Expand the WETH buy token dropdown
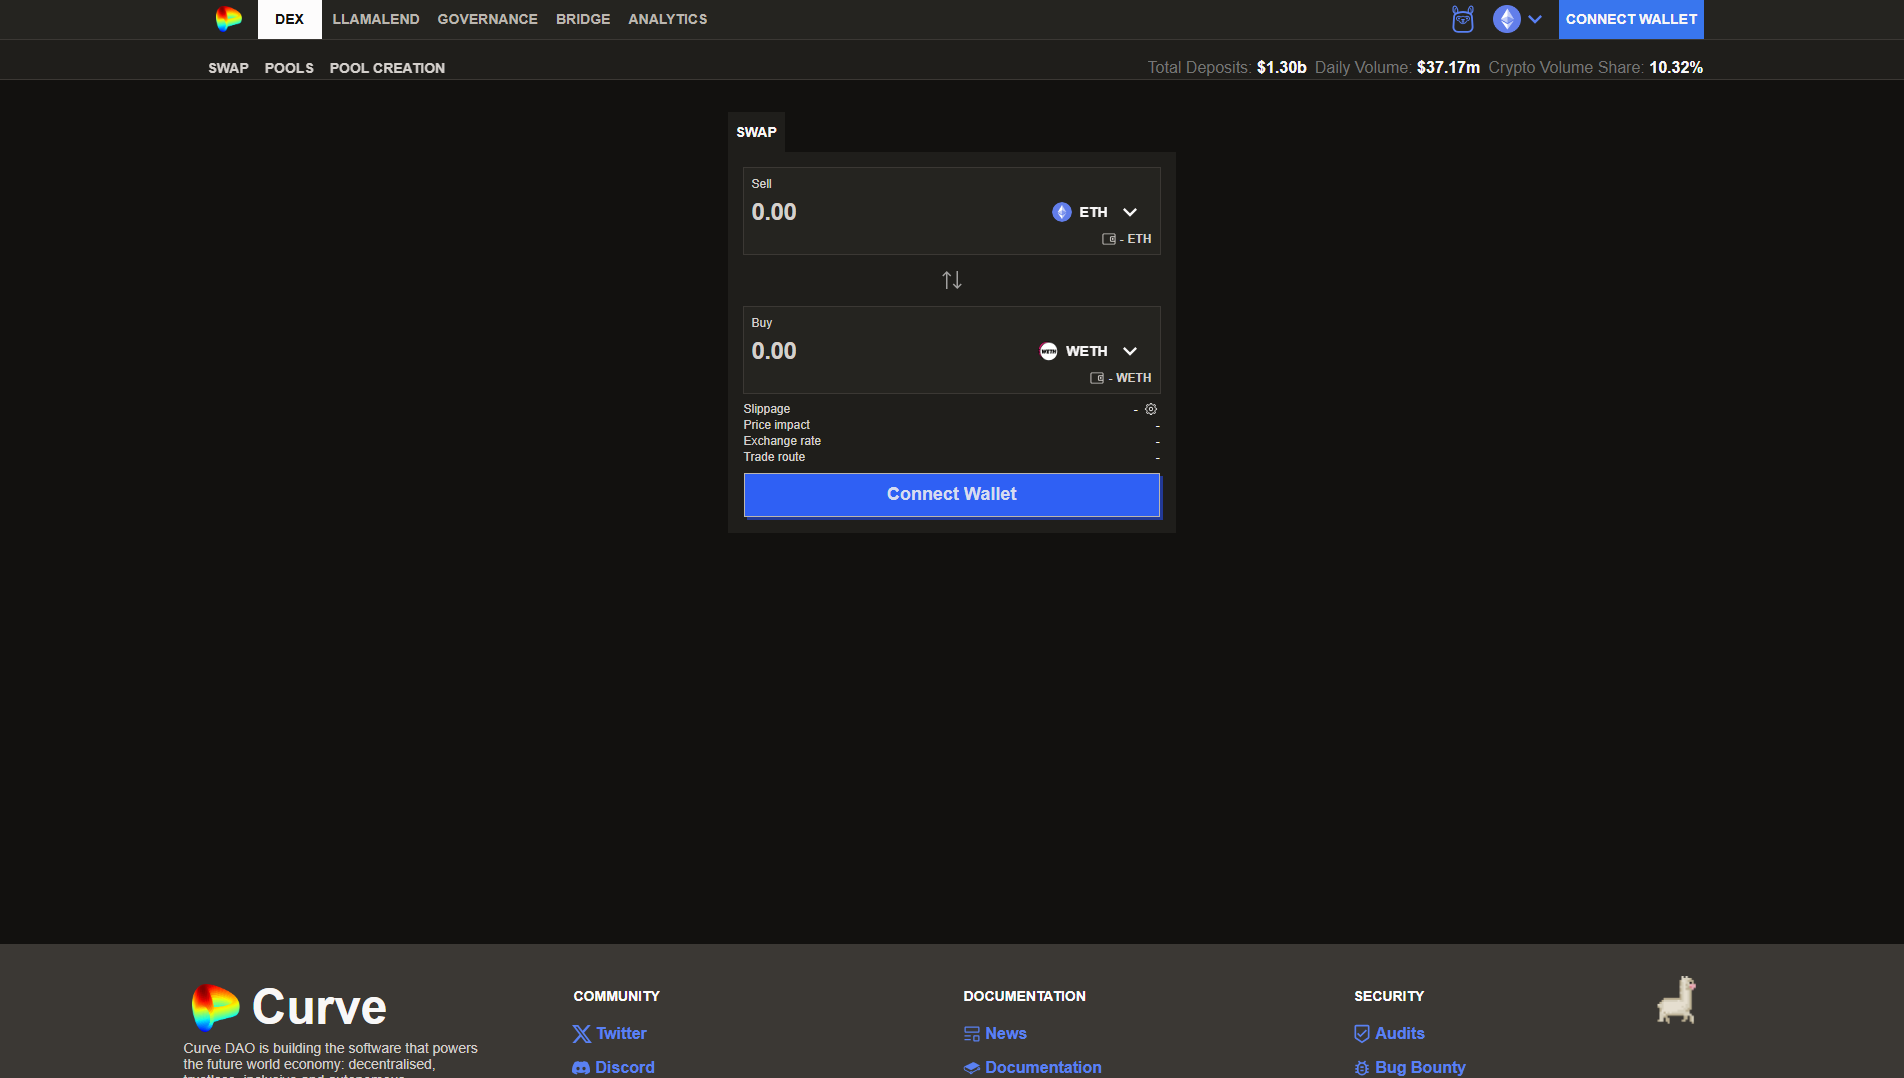1904x1078 pixels. (1130, 351)
